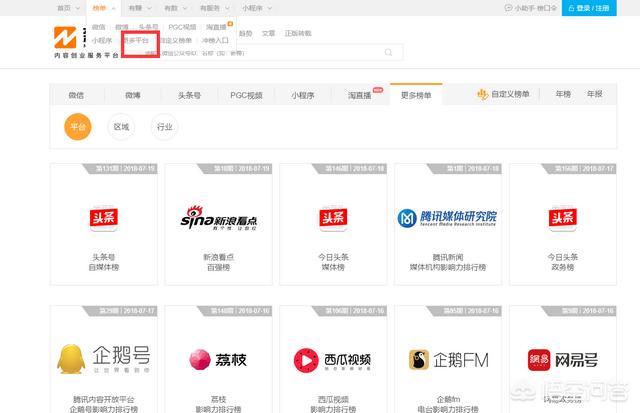640x413 pixels.
Task: Expand the 榜单 top navigation dropdown
Action: 104,8
